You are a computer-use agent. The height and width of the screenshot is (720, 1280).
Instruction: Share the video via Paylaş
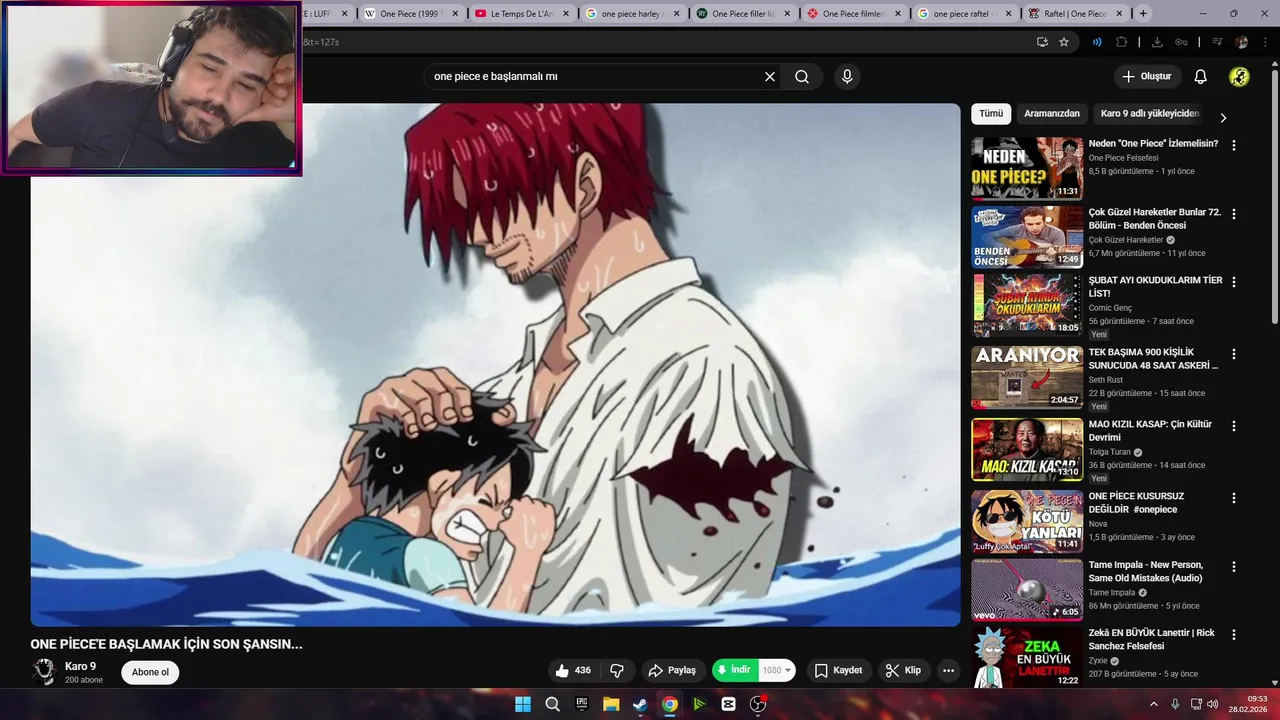[x=672, y=670]
